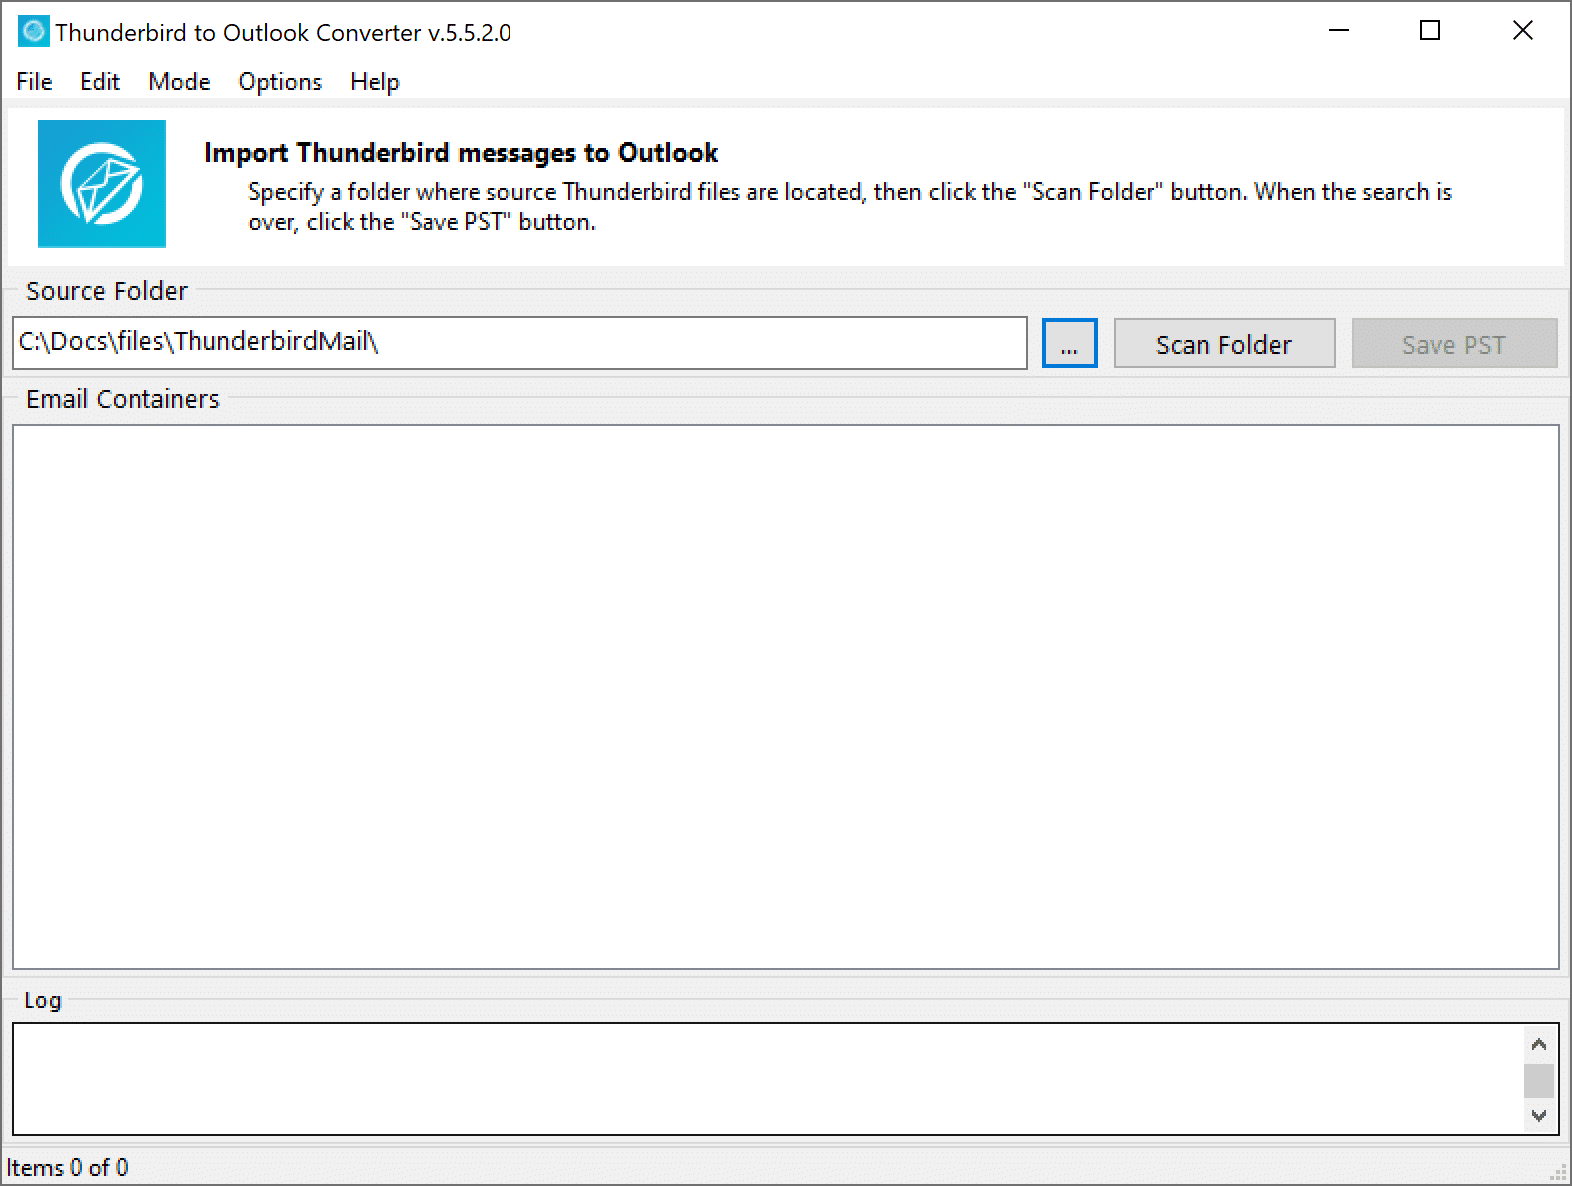Maximize the converter window
This screenshot has width=1572, height=1186.
point(1430,31)
